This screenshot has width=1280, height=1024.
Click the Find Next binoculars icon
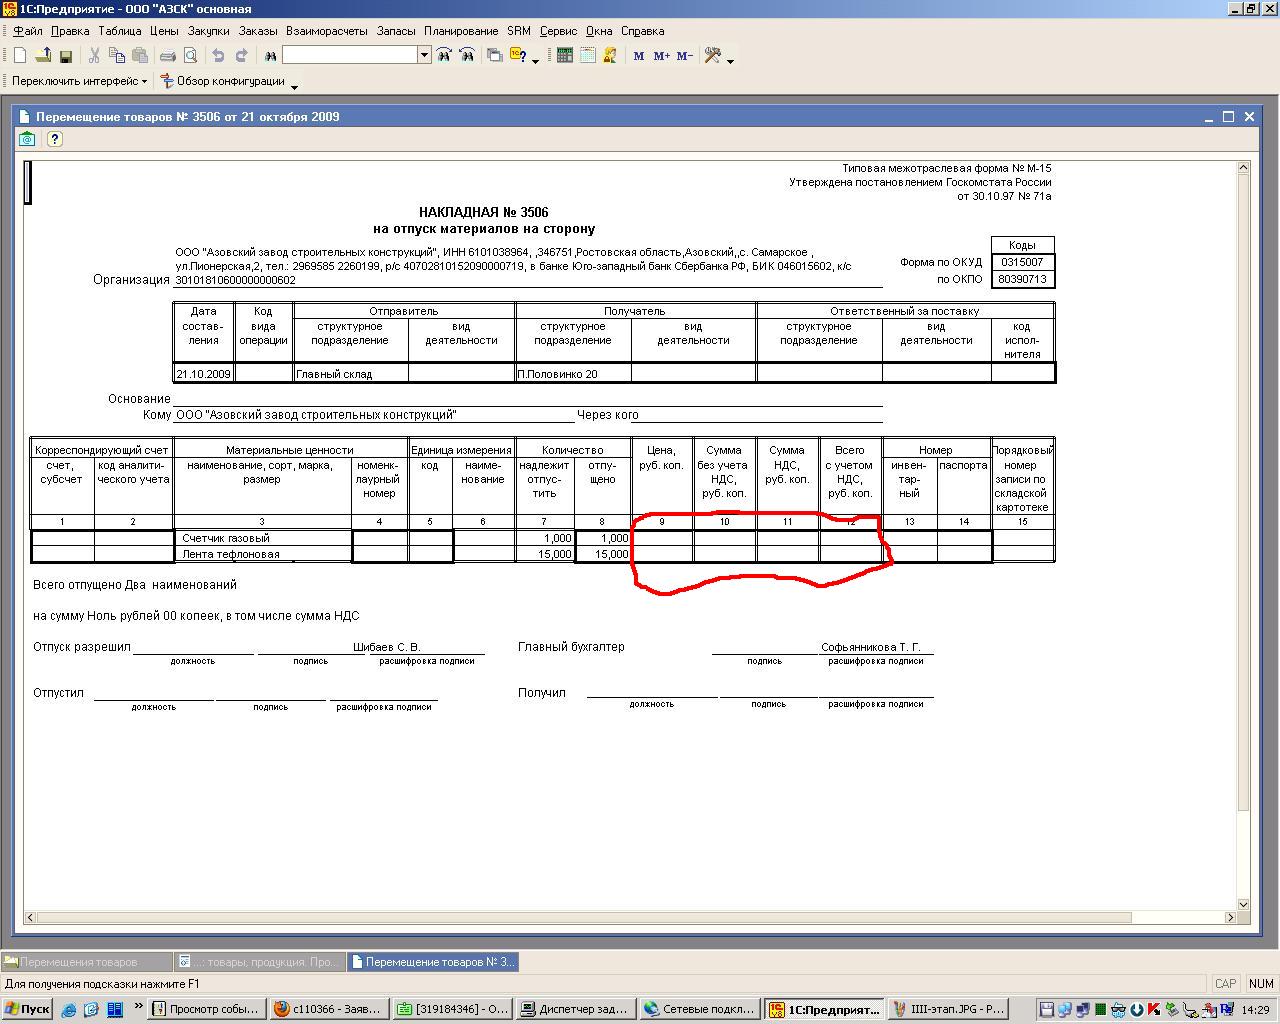click(444, 56)
